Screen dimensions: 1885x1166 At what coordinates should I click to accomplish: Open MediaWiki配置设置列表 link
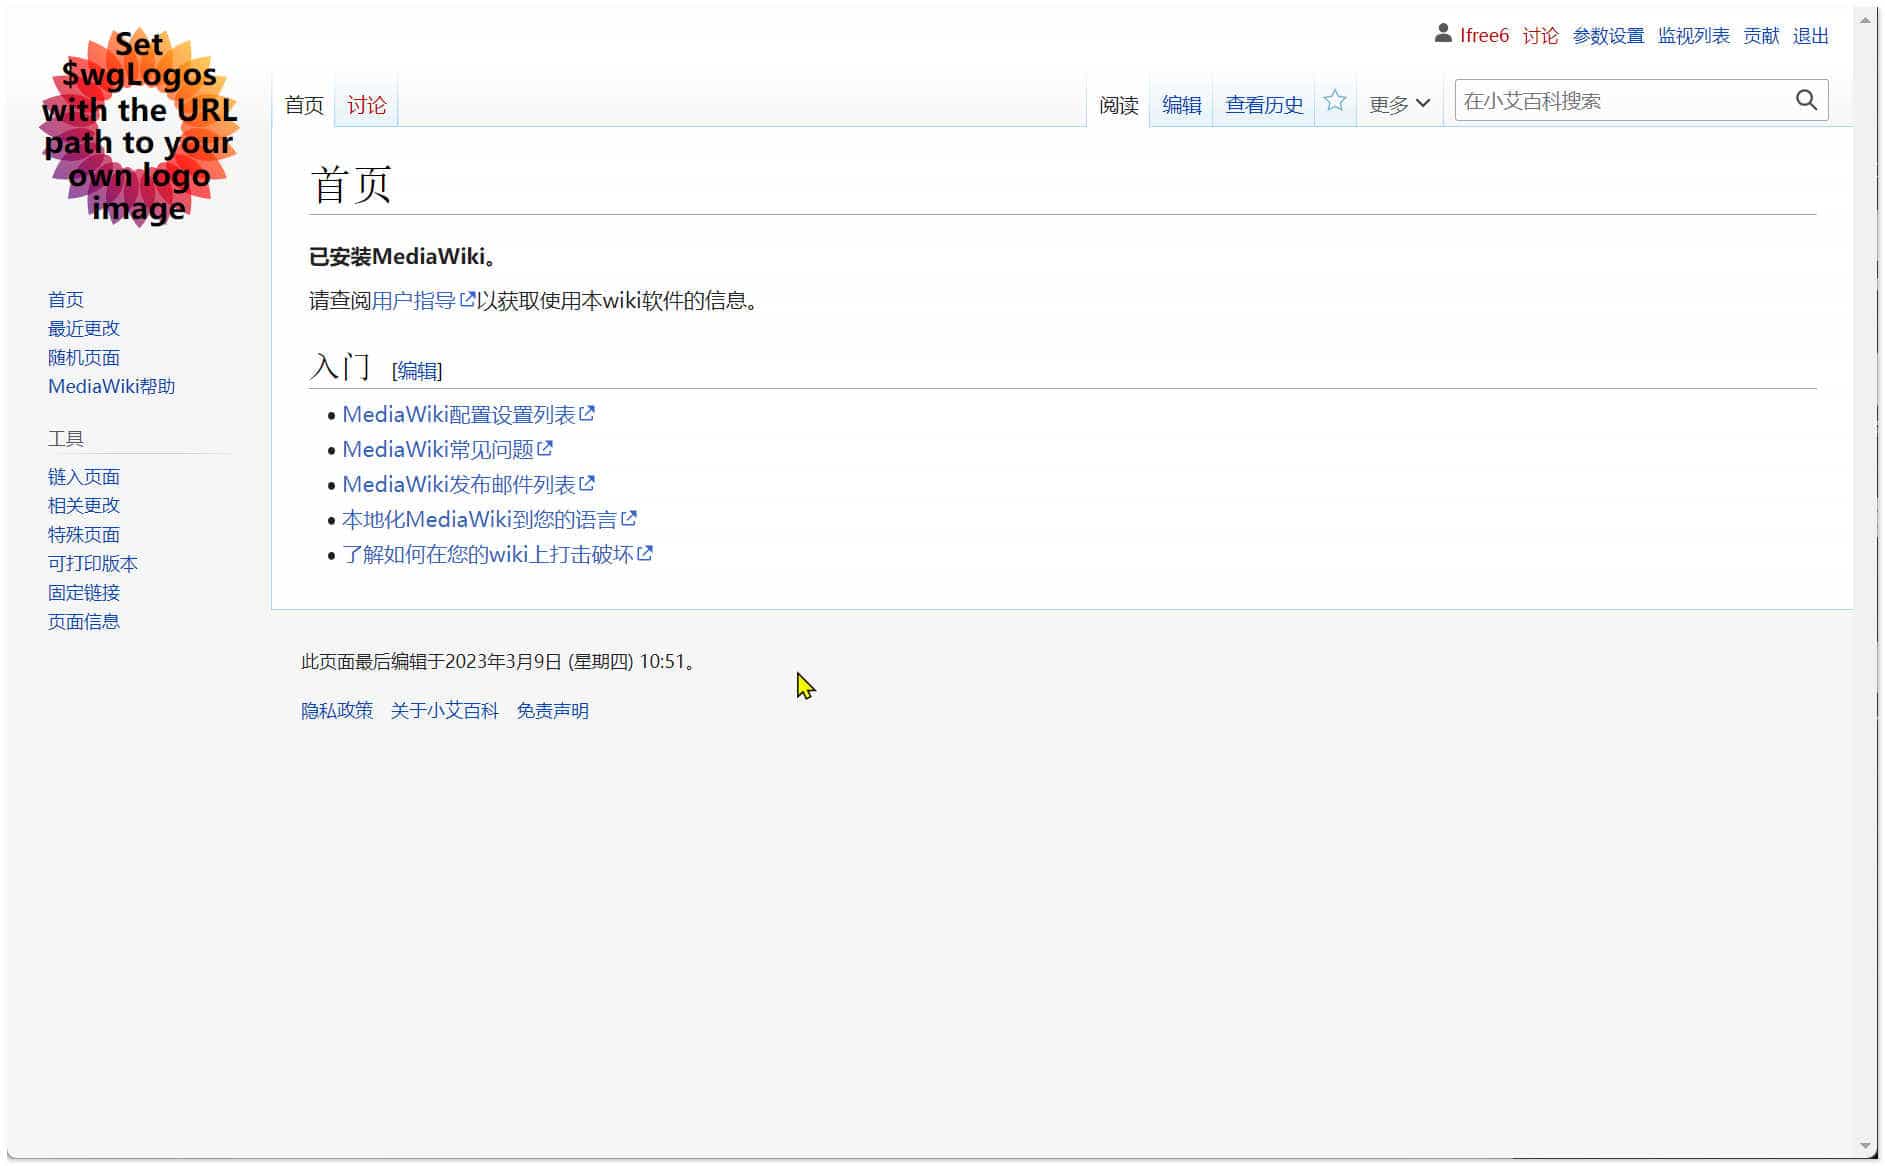[x=459, y=415]
